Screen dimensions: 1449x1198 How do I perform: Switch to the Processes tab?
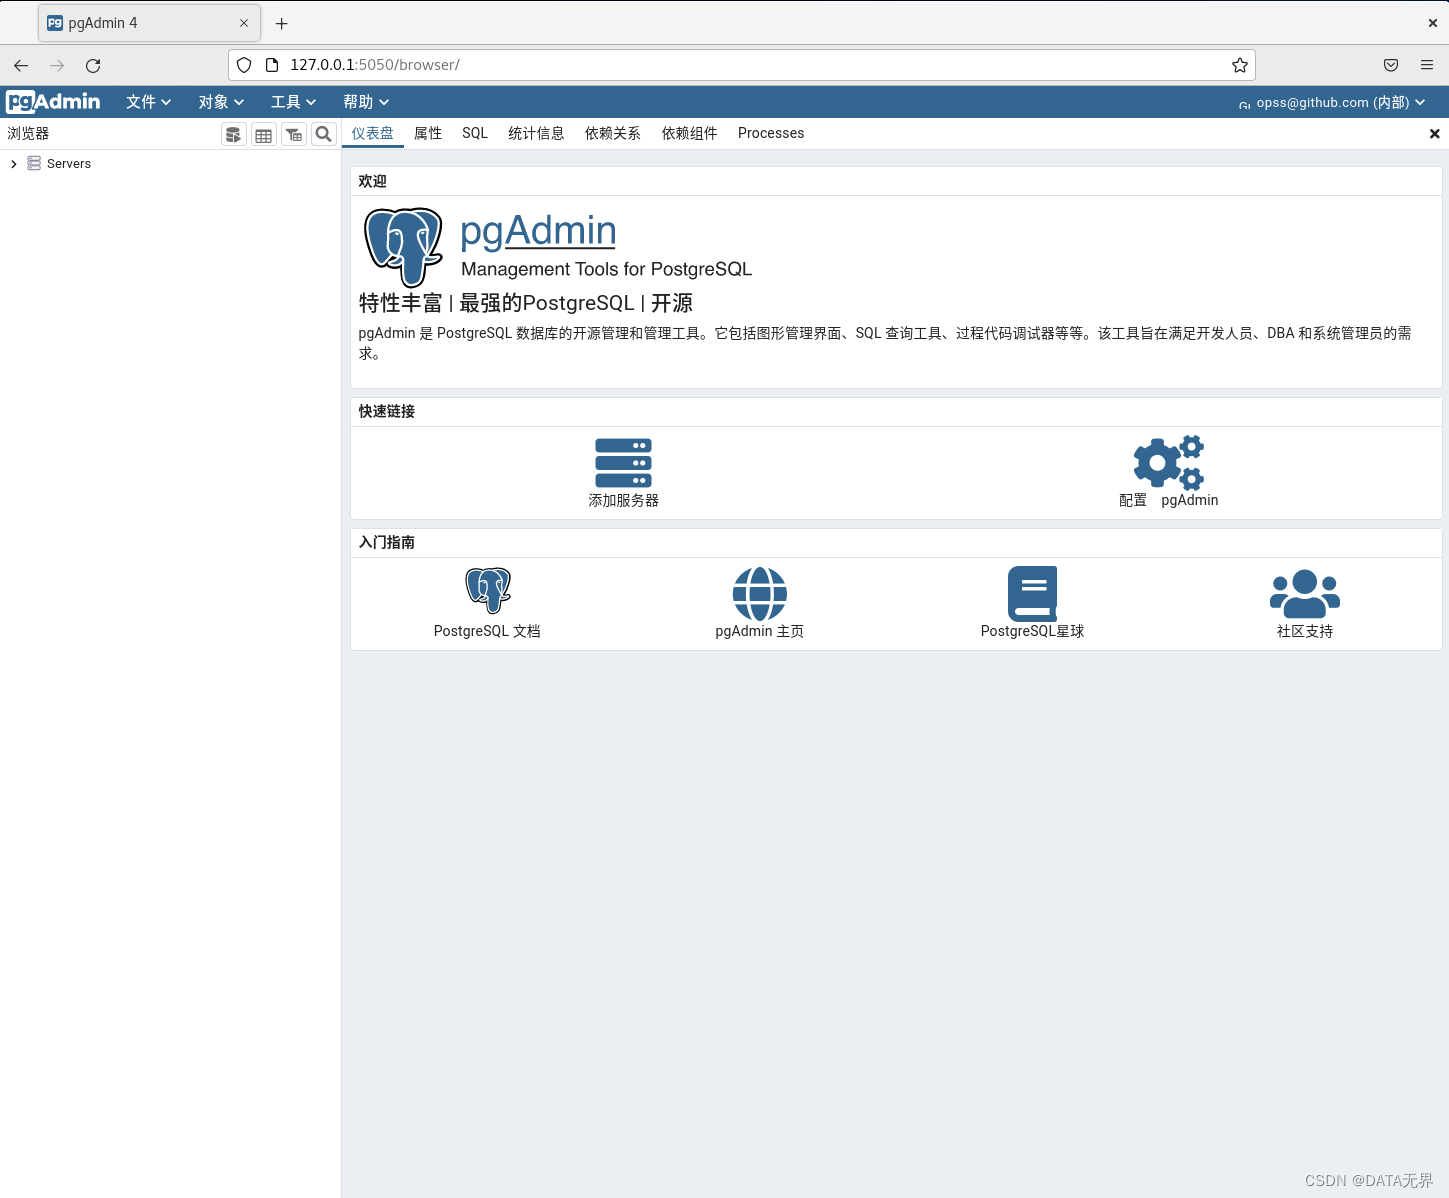771,133
